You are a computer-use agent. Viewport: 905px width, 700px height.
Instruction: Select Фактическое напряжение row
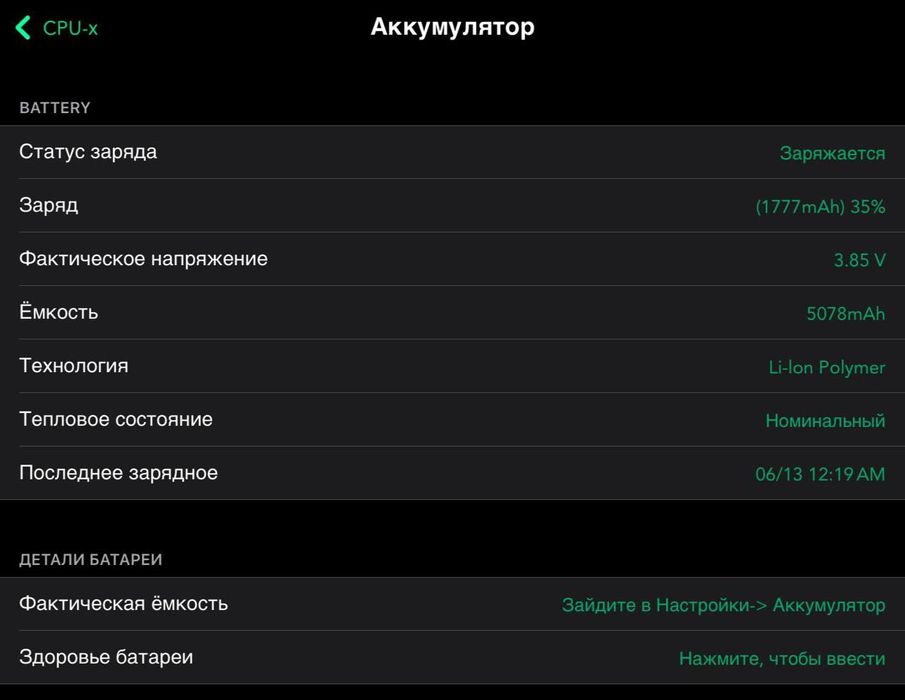(143, 259)
